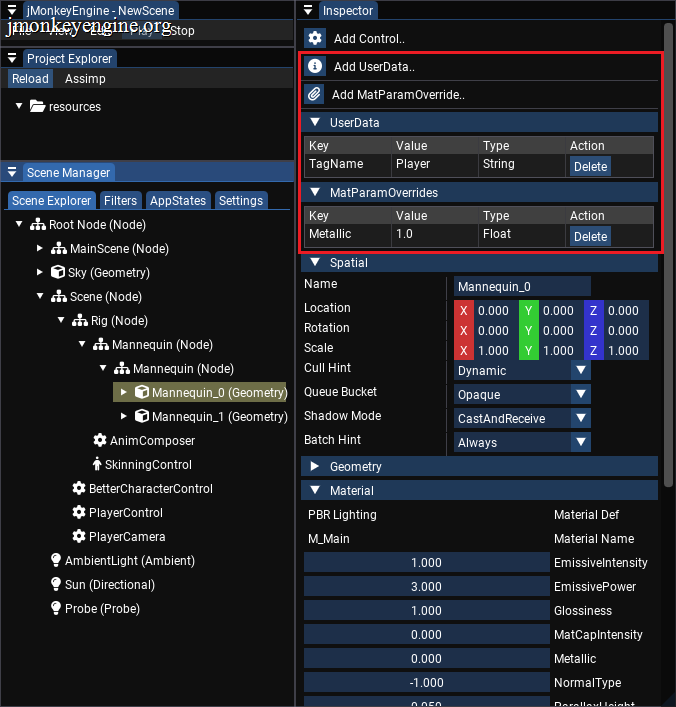Open the Batch Hint dropdown
676x707 pixels.
point(580,442)
